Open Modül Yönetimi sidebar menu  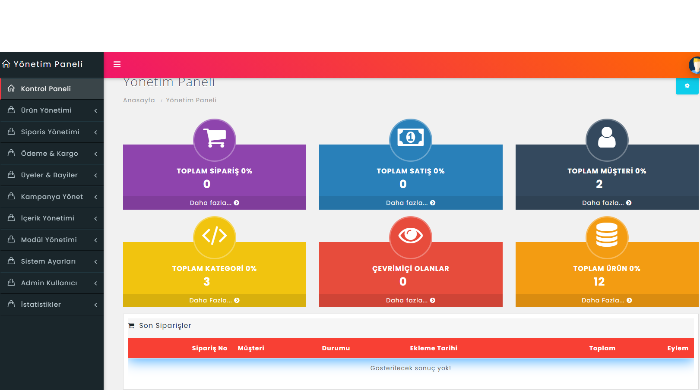click(52, 240)
